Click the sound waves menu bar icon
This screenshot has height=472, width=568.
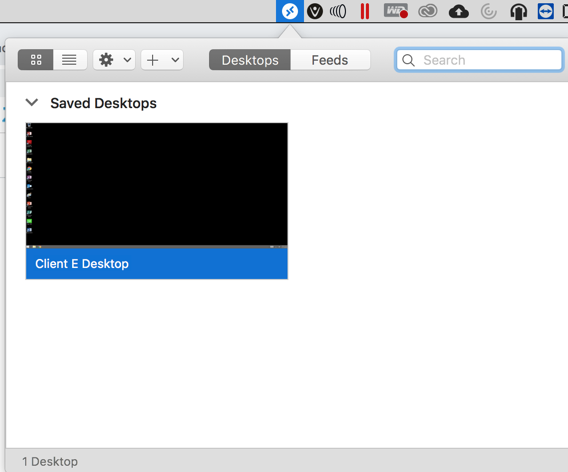pos(338,12)
